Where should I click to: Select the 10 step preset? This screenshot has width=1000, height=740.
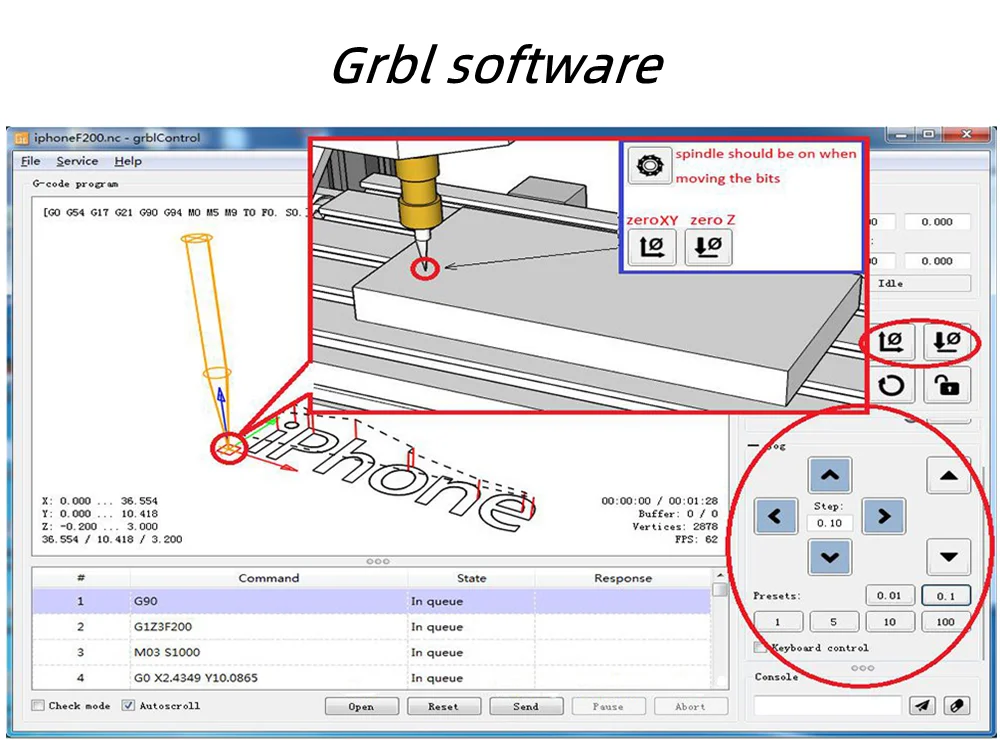pos(890,621)
